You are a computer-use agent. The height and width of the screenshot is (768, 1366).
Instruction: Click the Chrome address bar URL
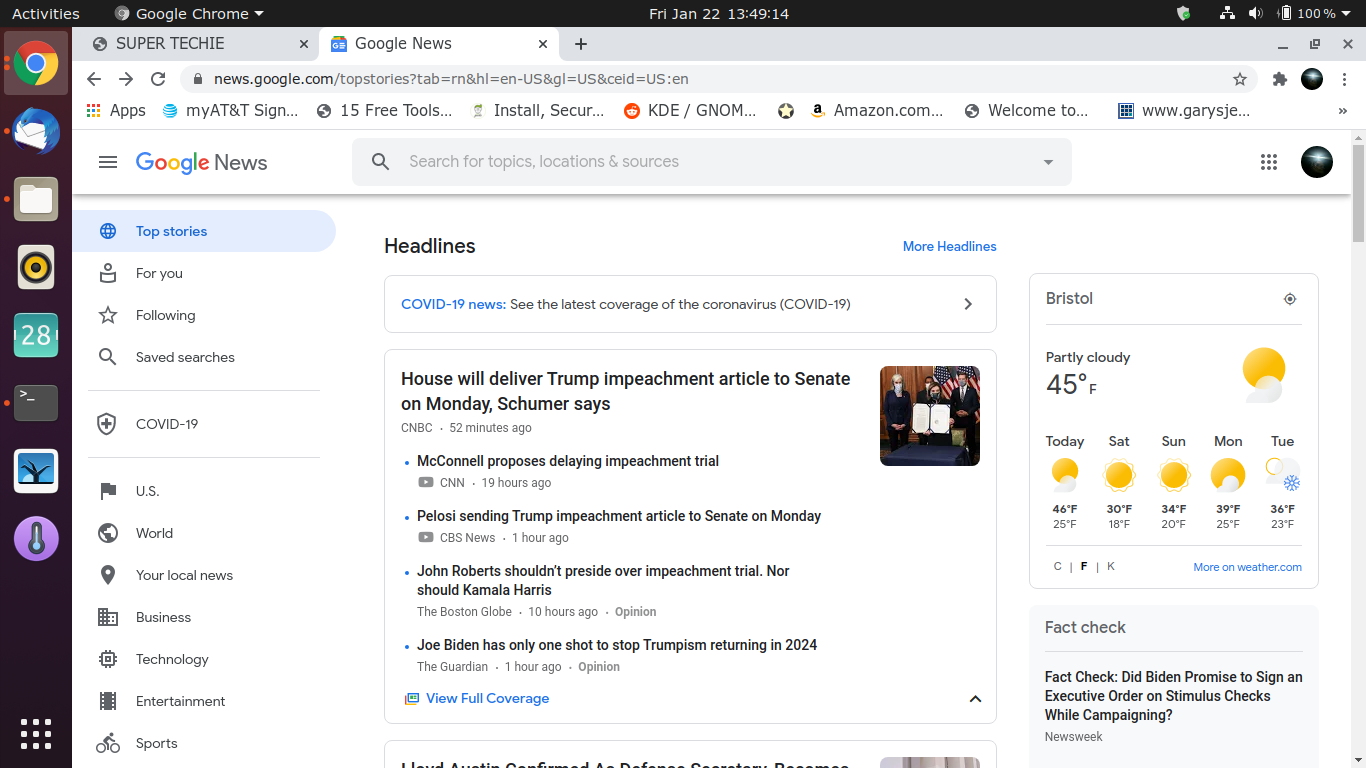451,79
